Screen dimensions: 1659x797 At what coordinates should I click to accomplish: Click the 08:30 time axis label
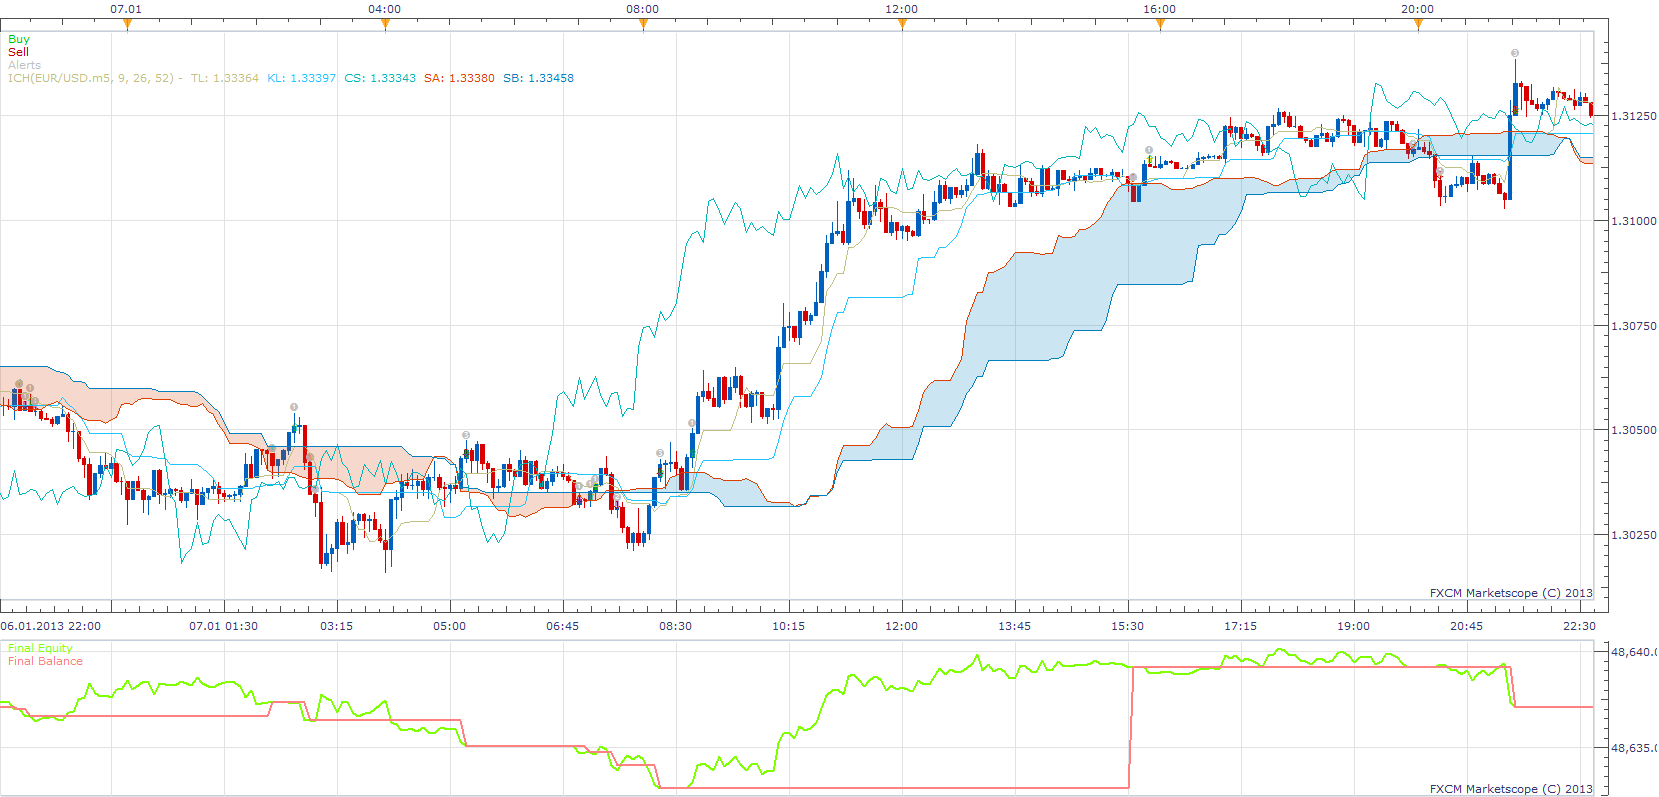click(x=675, y=626)
